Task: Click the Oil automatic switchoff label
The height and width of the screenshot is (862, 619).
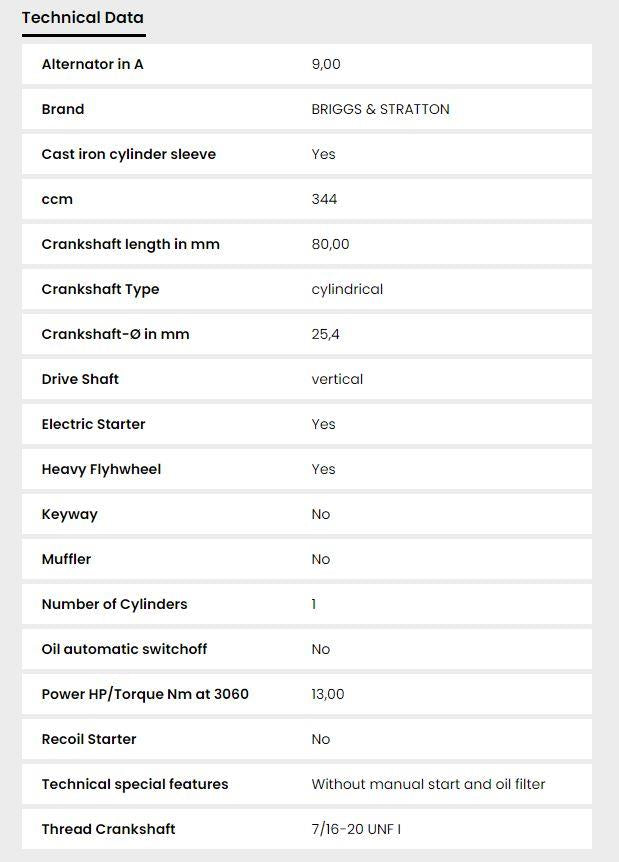Action: click(x=124, y=649)
